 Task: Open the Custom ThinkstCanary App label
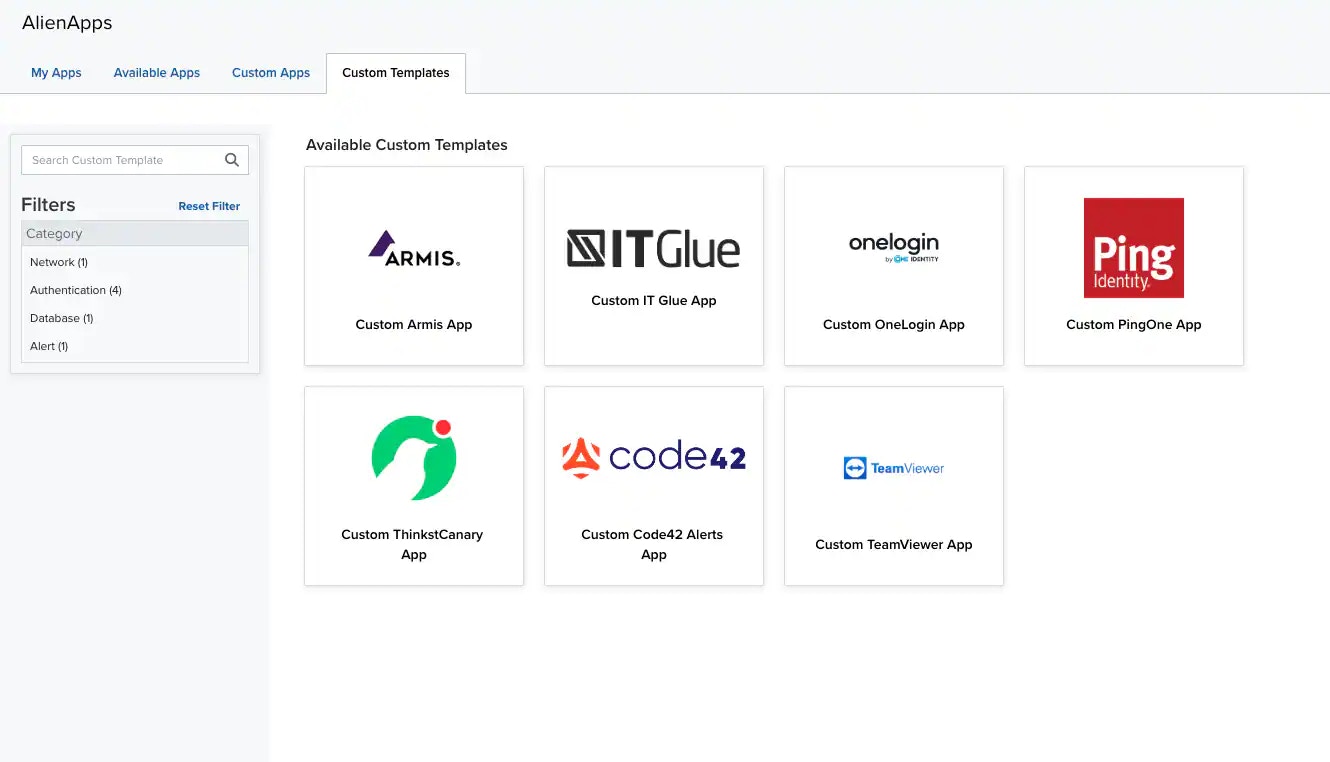(x=412, y=545)
